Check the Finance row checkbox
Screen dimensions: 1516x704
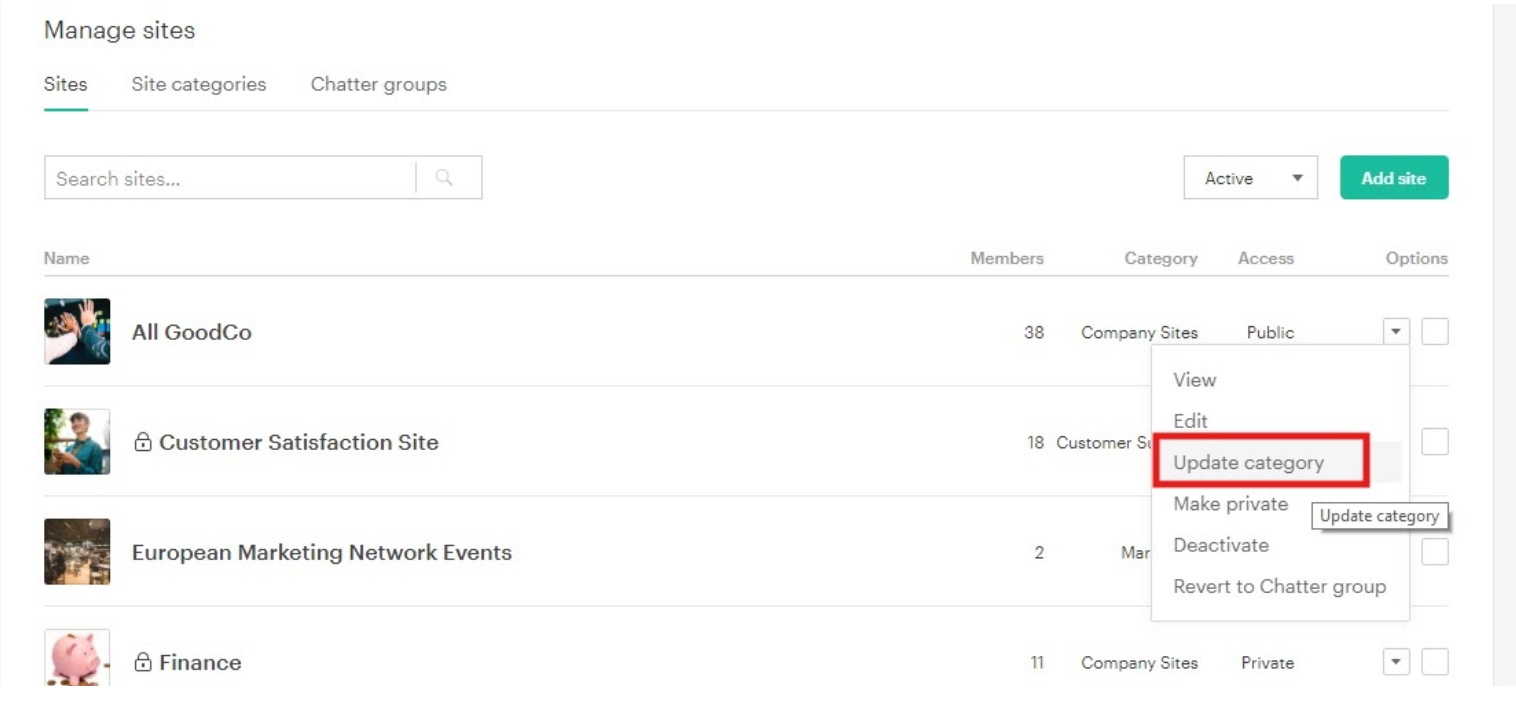point(1435,661)
